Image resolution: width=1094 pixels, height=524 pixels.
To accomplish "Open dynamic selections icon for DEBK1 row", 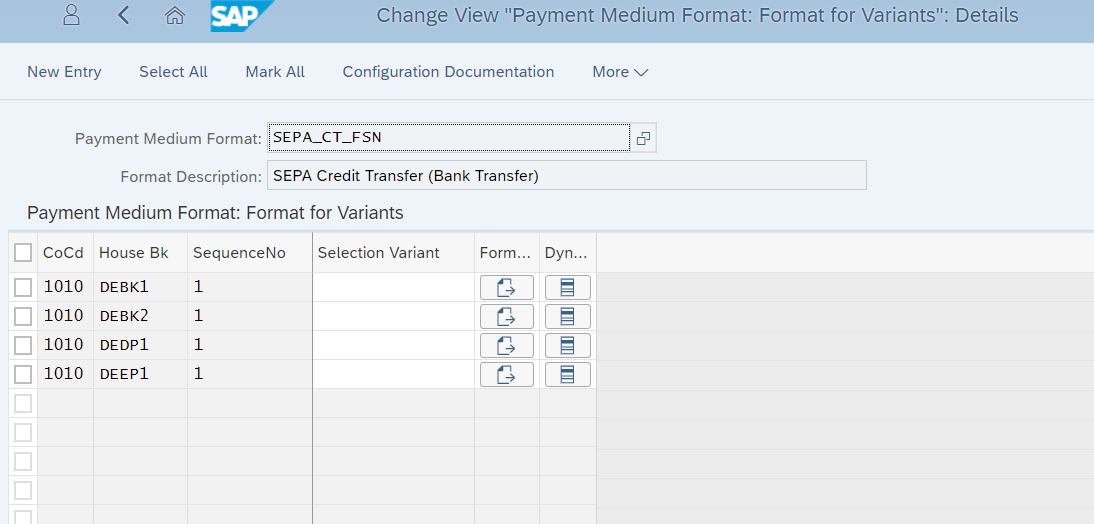I will [567, 287].
